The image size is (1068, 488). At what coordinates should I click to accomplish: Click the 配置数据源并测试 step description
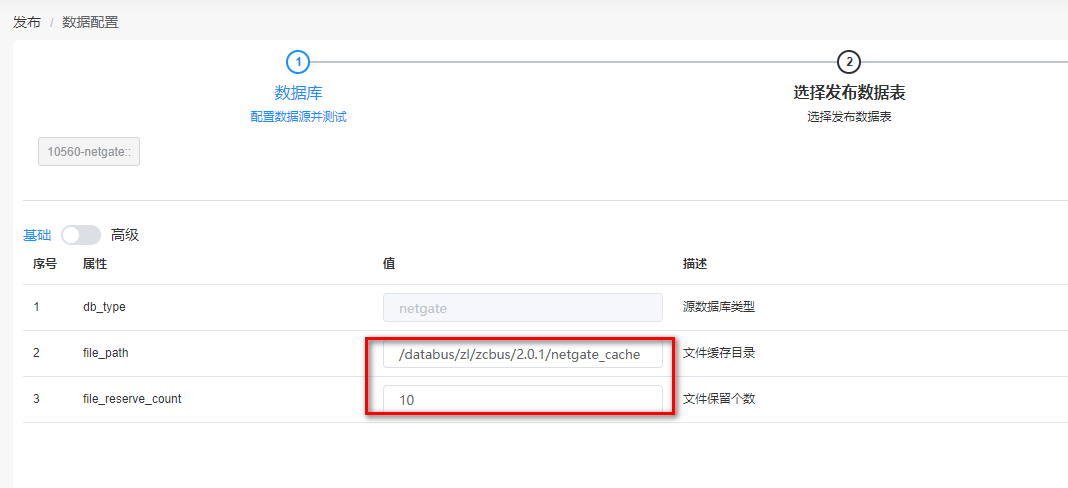coord(298,117)
